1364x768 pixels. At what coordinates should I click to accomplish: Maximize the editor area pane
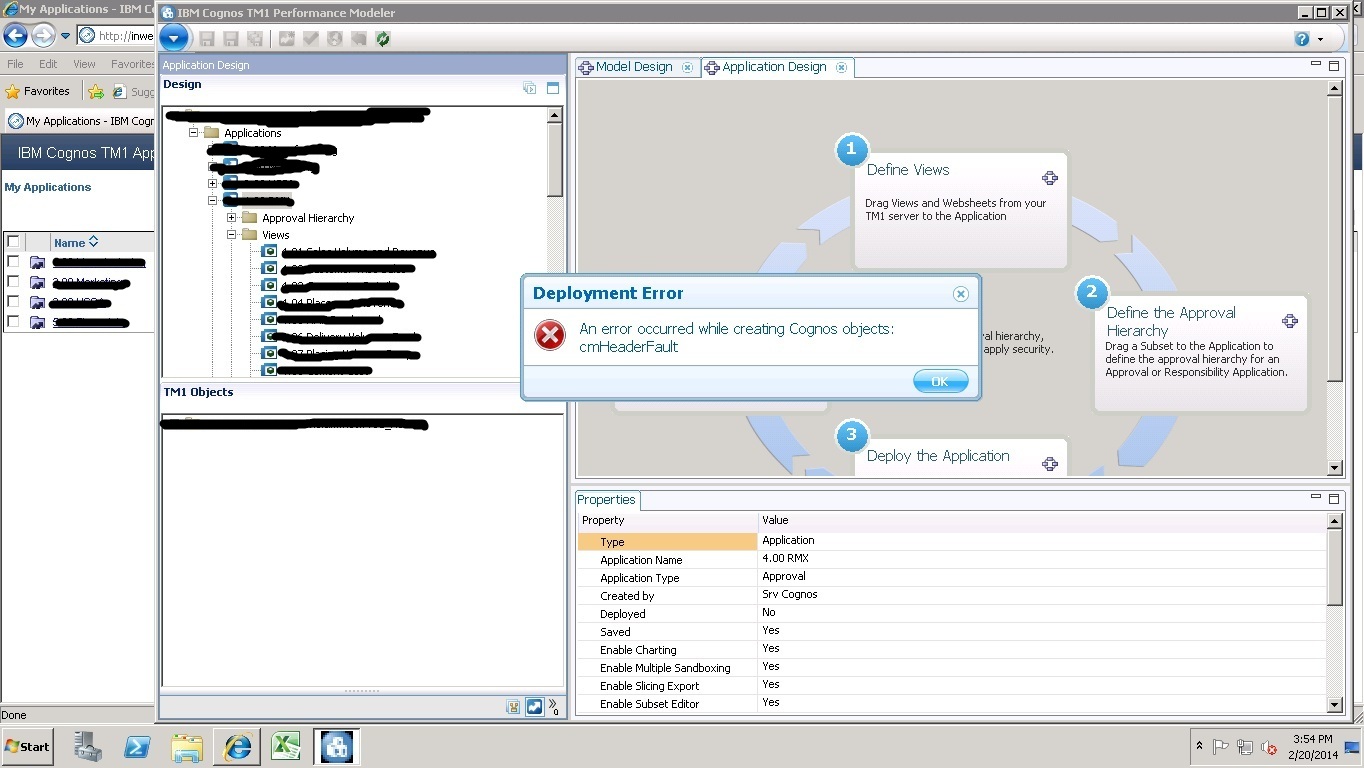[1334, 66]
